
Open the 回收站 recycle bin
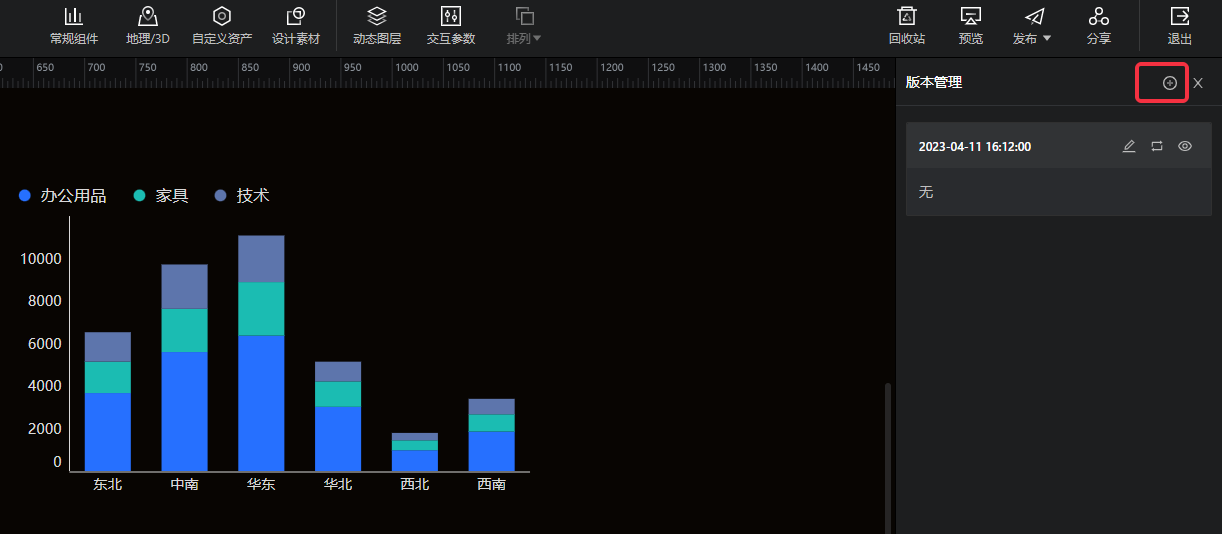click(x=907, y=26)
